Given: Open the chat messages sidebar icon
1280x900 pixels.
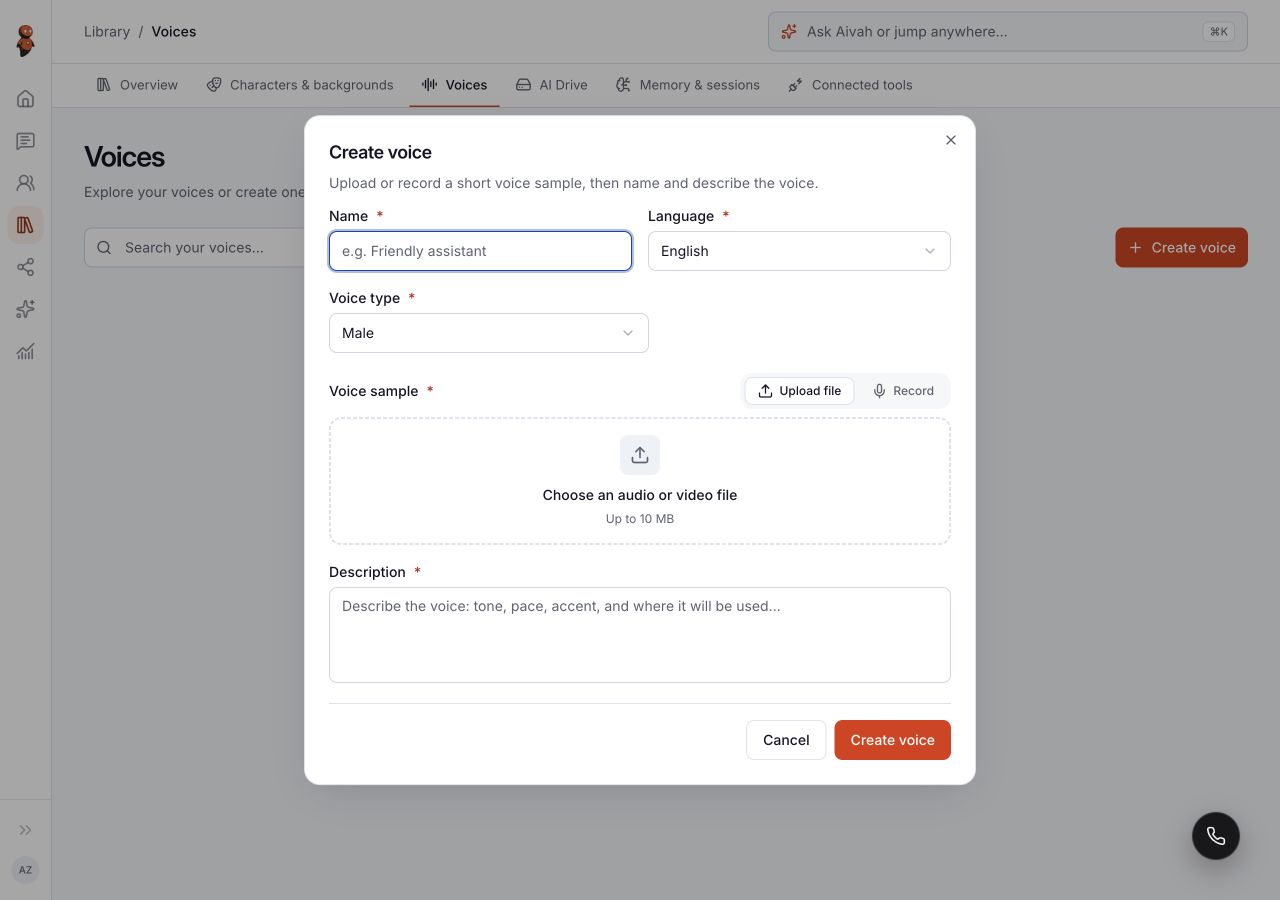Looking at the screenshot, I should pyautogui.click(x=26, y=141).
